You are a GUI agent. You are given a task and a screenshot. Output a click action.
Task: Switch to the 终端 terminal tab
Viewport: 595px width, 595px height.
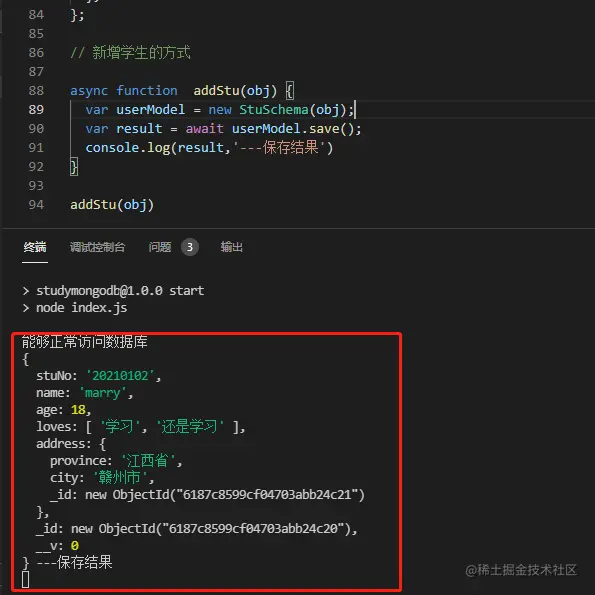pyautogui.click(x=35, y=247)
